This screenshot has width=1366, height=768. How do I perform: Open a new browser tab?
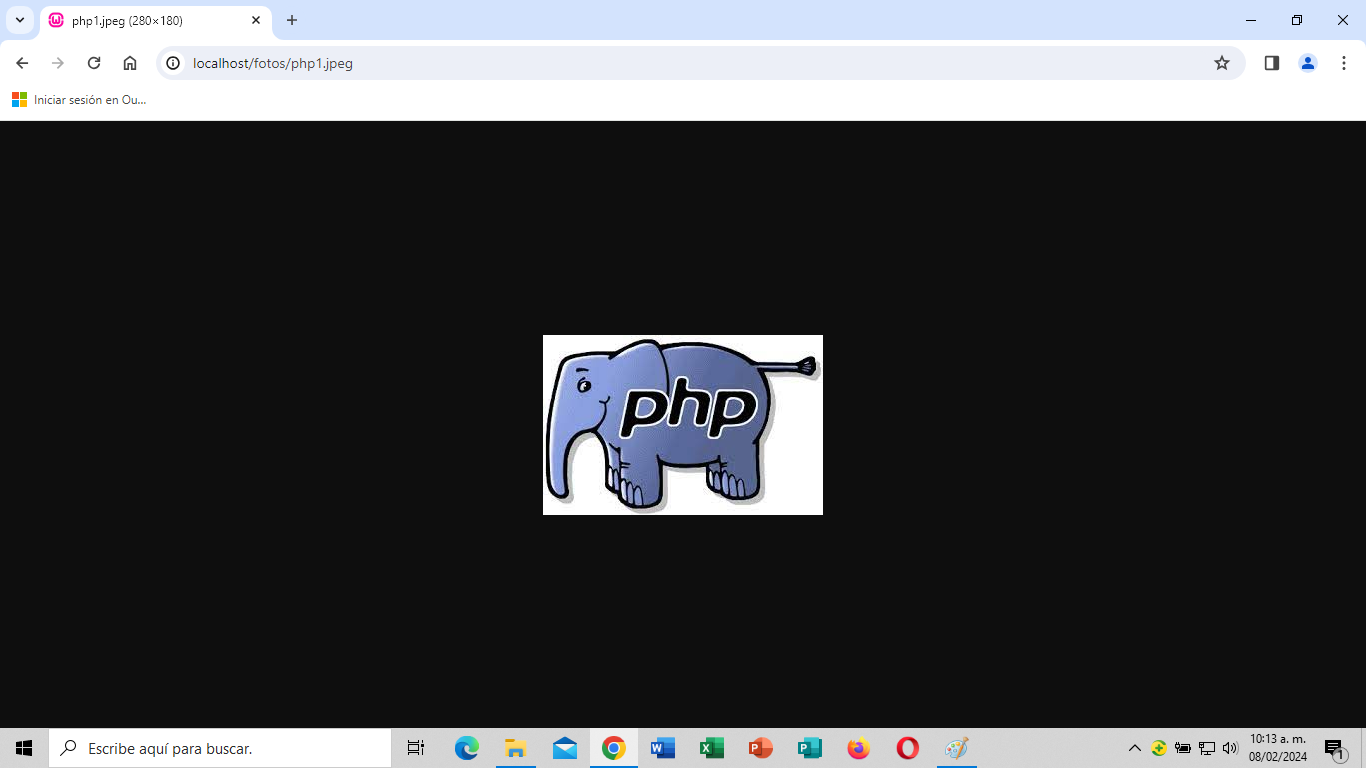click(292, 20)
